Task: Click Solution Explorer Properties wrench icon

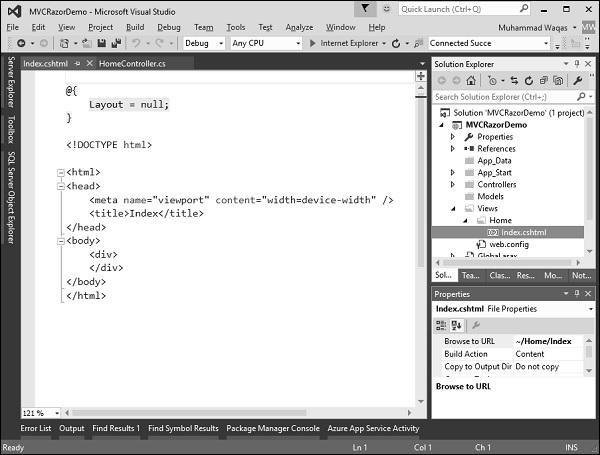Action: tap(577, 80)
